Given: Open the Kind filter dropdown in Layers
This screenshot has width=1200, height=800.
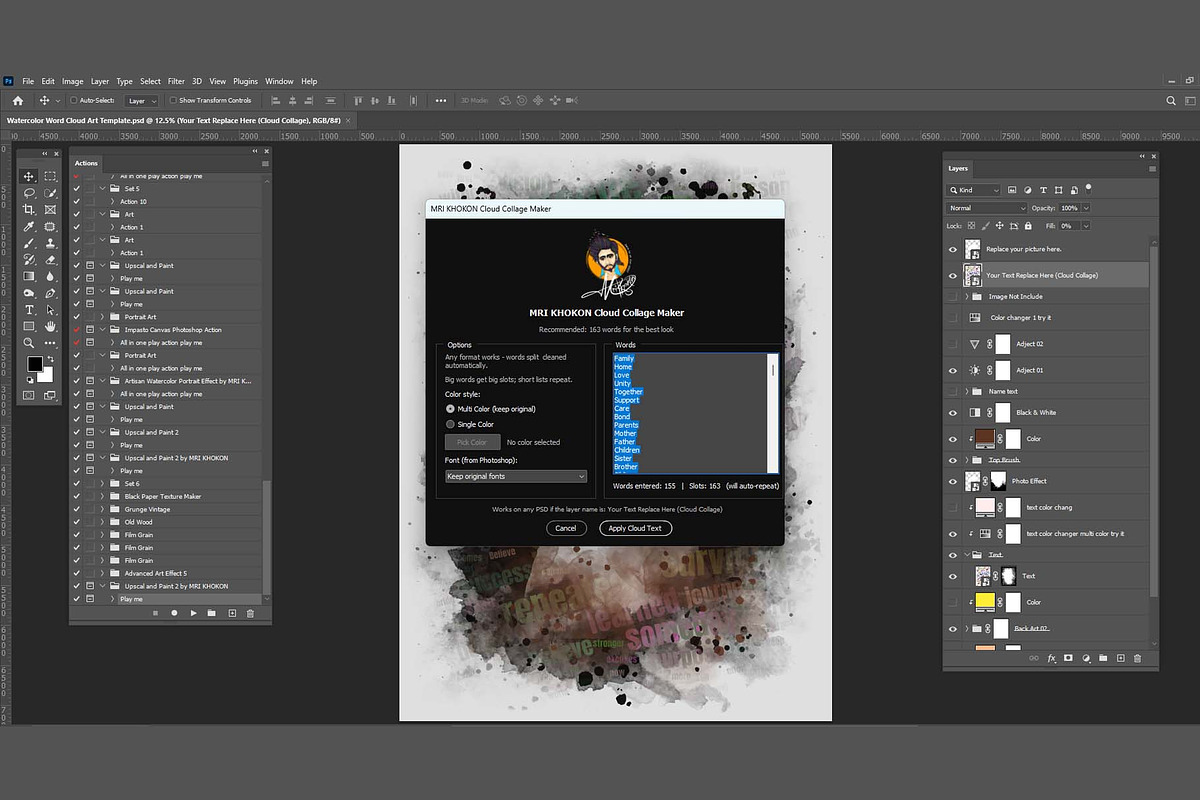Looking at the screenshot, I should point(974,189).
